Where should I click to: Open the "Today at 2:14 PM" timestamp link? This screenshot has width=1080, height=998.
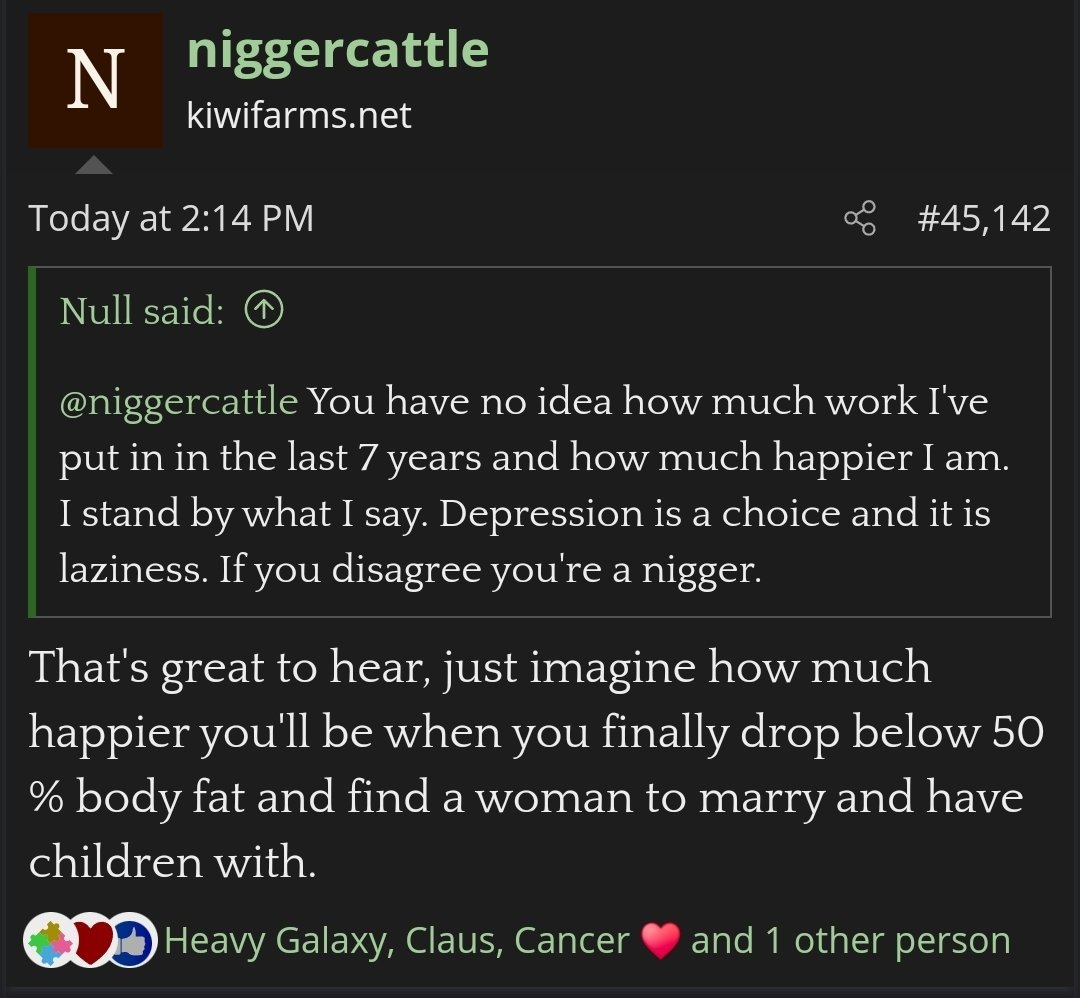pos(171,218)
